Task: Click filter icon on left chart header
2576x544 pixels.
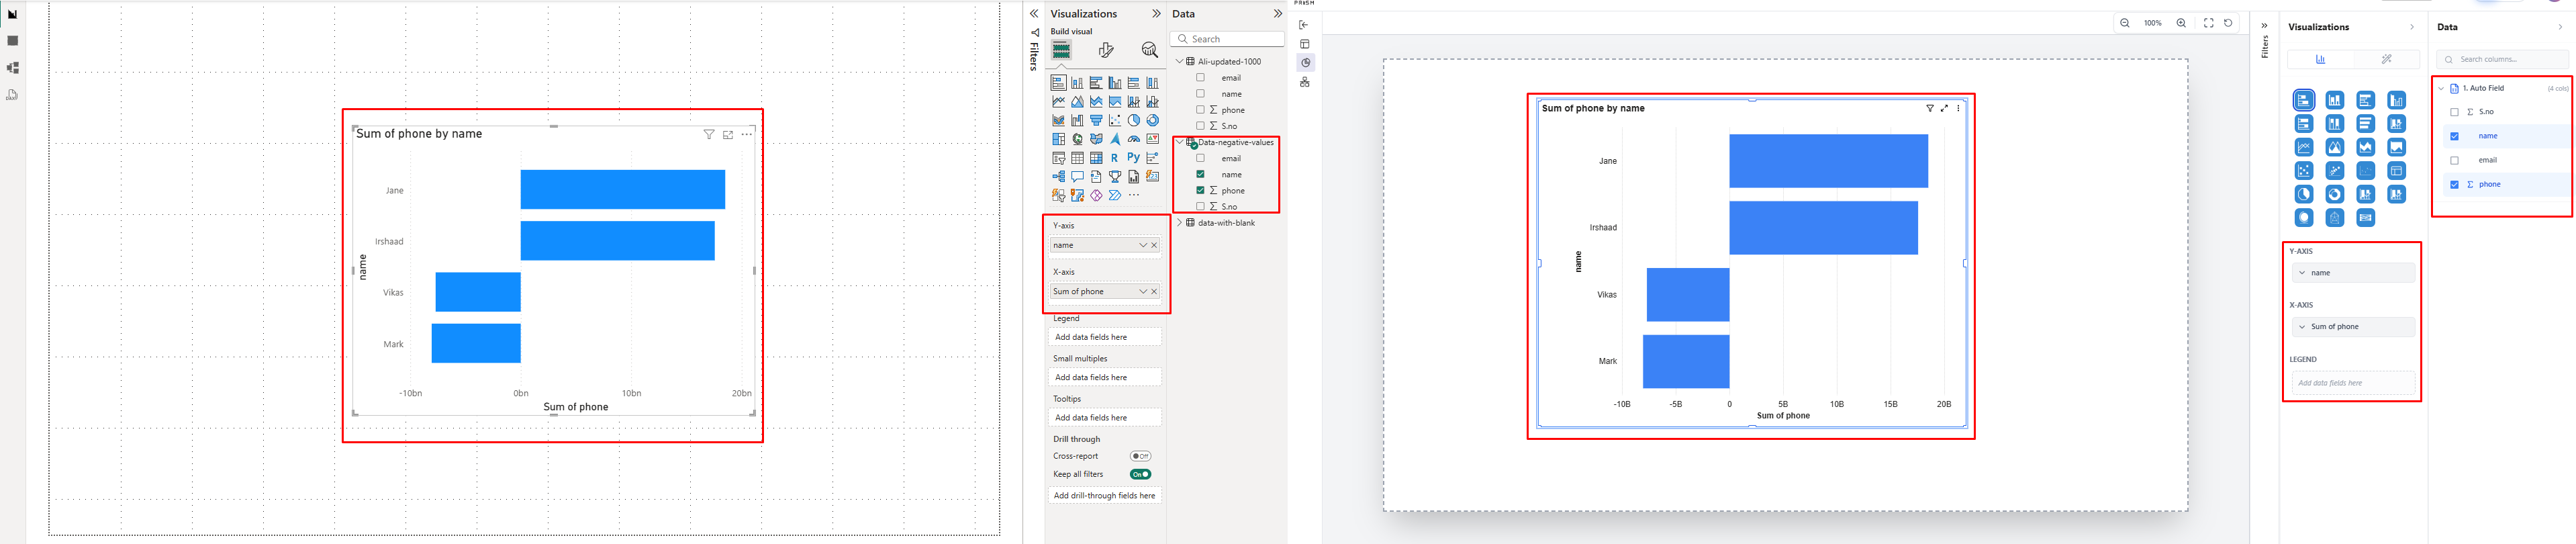Action: [x=708, y=134]
